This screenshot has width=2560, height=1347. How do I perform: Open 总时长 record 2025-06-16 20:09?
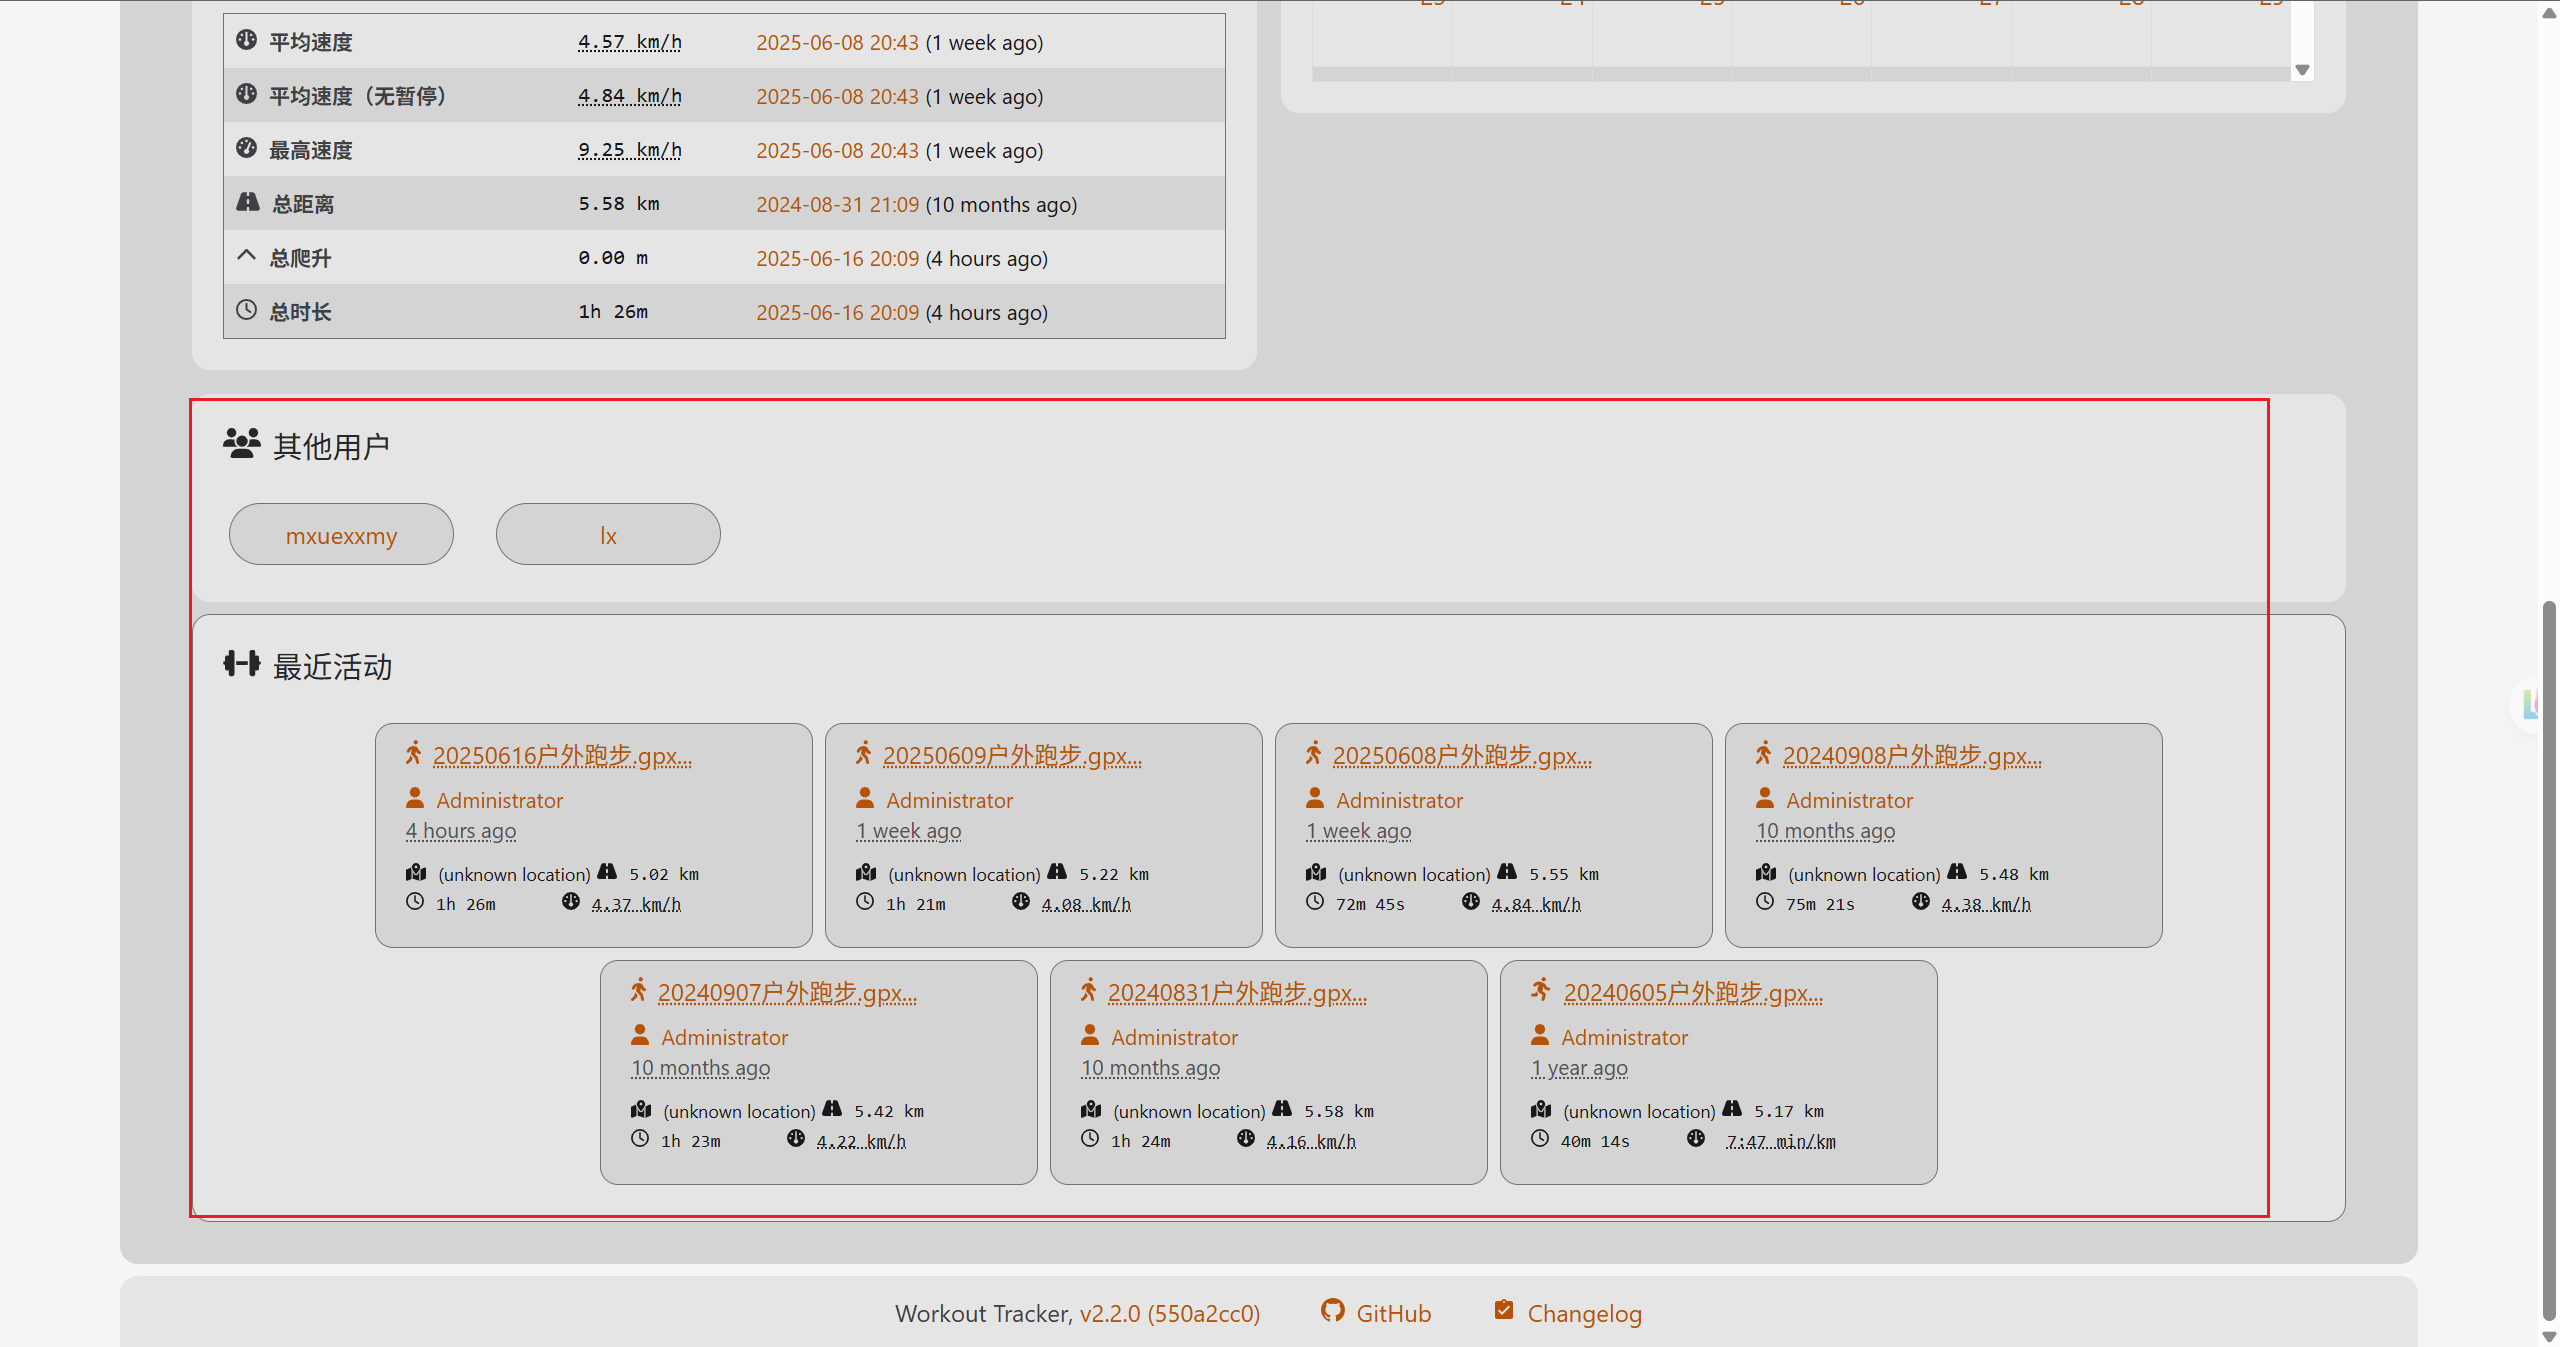(x=837, y=312)
